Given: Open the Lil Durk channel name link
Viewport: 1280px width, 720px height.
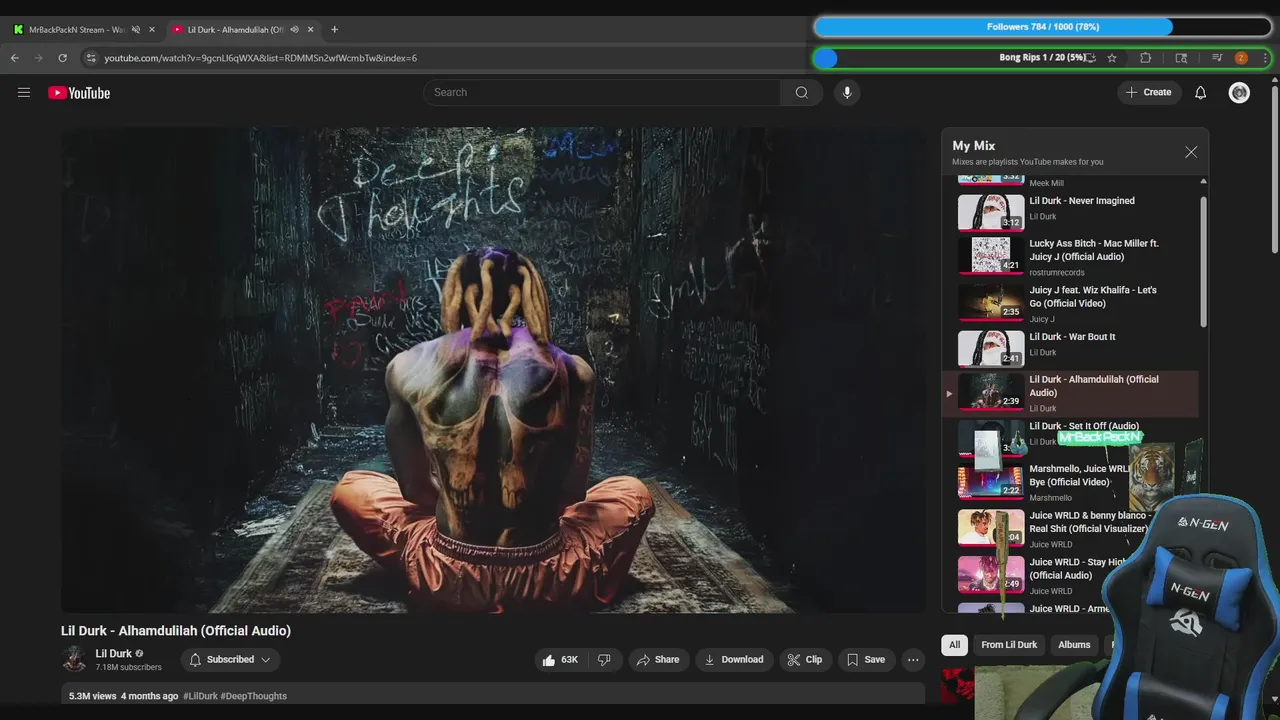Looking at the screenshot, I should click(x=113, y=654).
